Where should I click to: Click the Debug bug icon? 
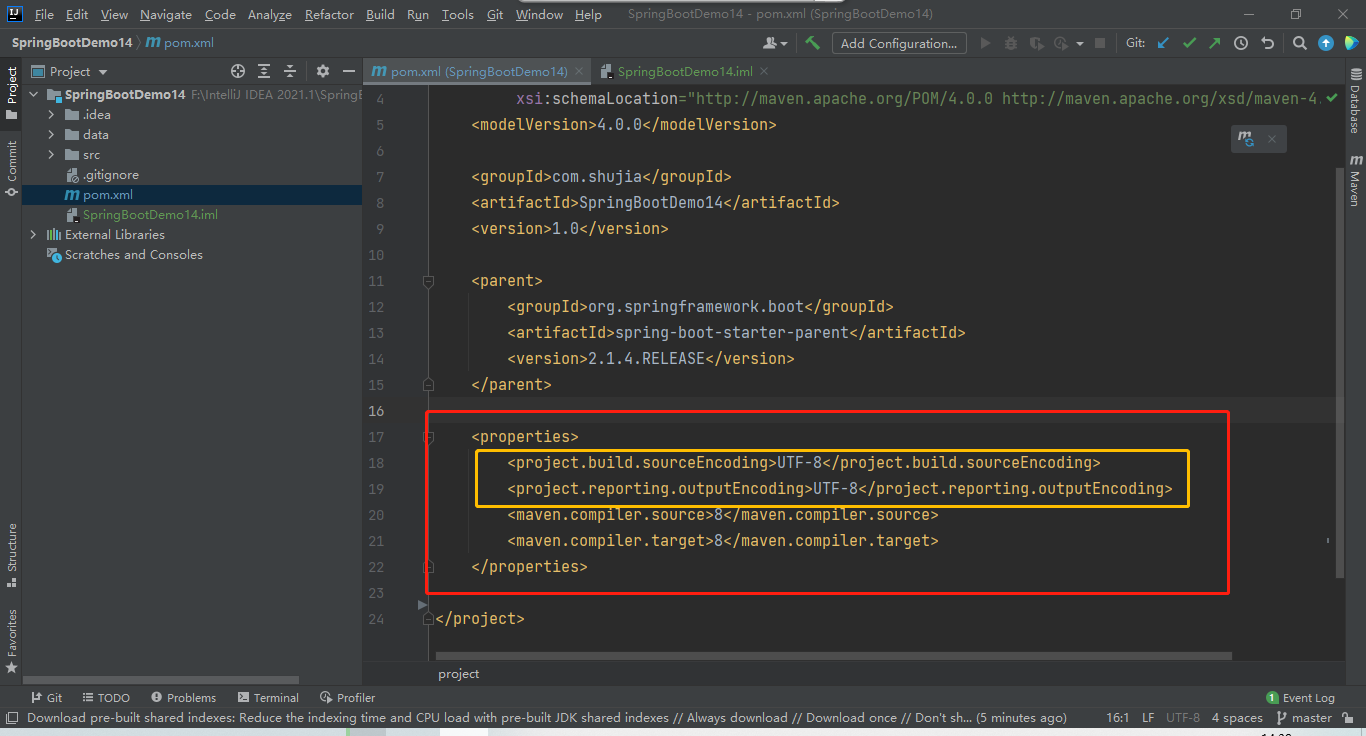coord(1011,43)
